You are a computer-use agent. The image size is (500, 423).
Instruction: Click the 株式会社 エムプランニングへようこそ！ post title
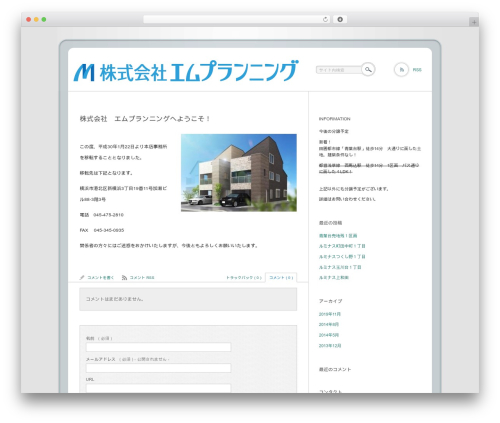tap(145, 119)
